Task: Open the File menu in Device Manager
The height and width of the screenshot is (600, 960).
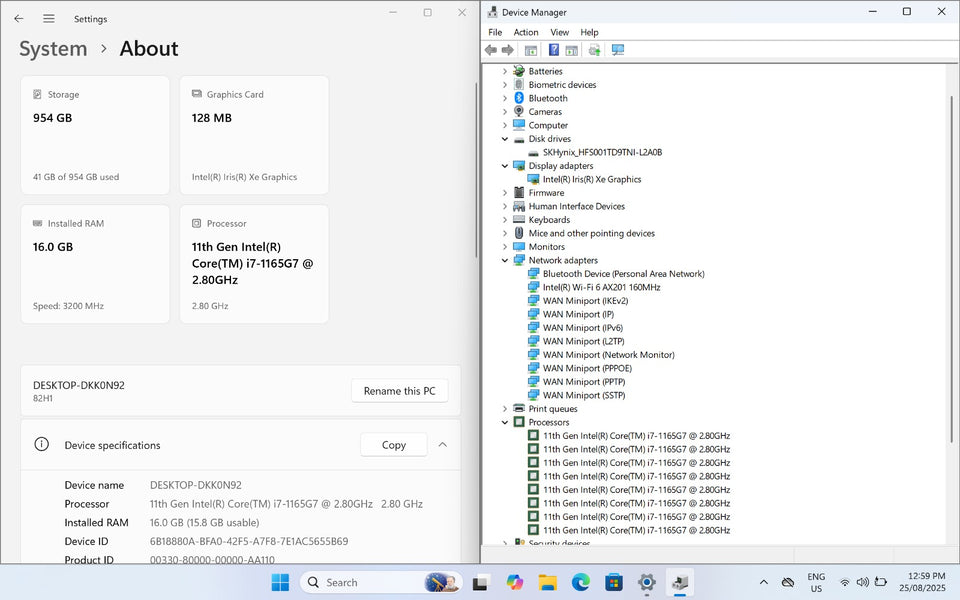Action: point(495,32)
